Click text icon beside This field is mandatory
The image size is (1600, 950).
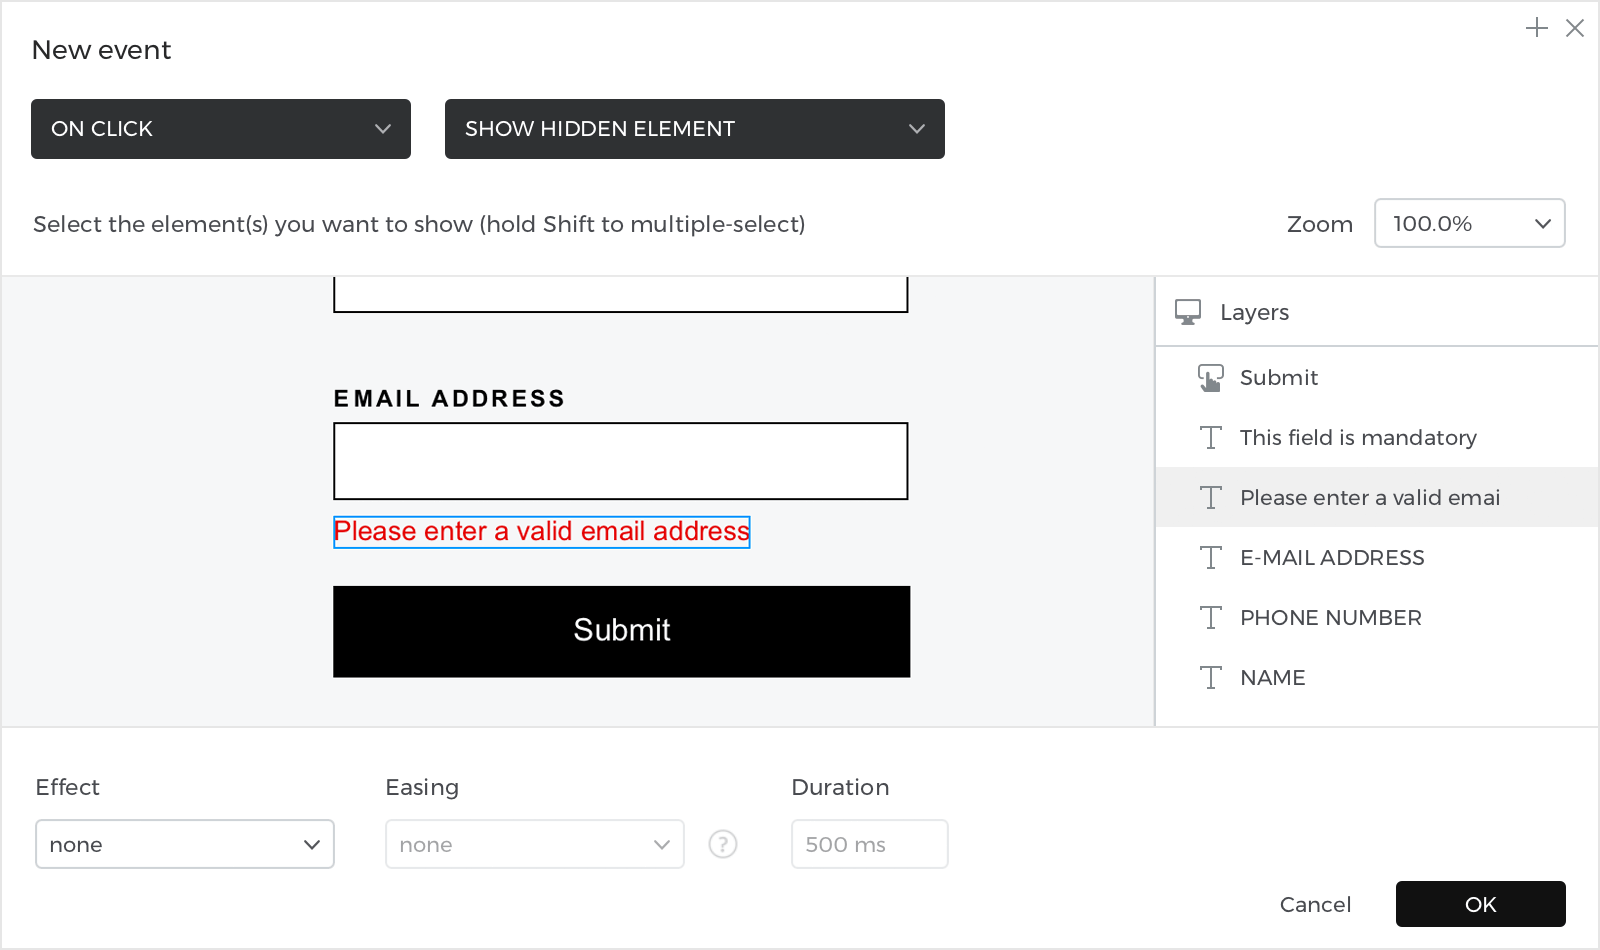point(1211,438)
